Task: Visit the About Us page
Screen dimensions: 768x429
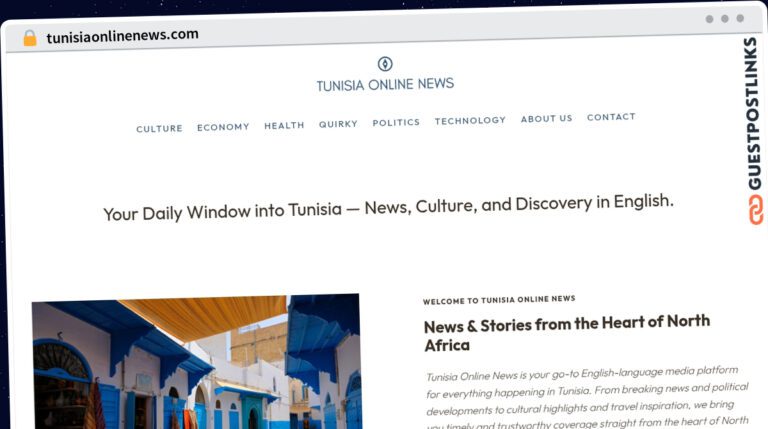Action: click(547, 119)
